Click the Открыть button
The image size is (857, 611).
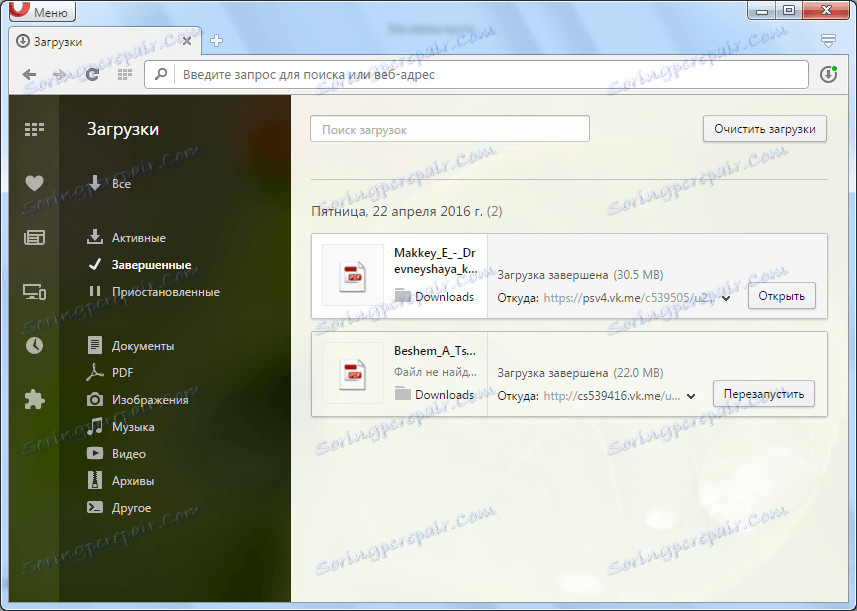tap(782, 296)
